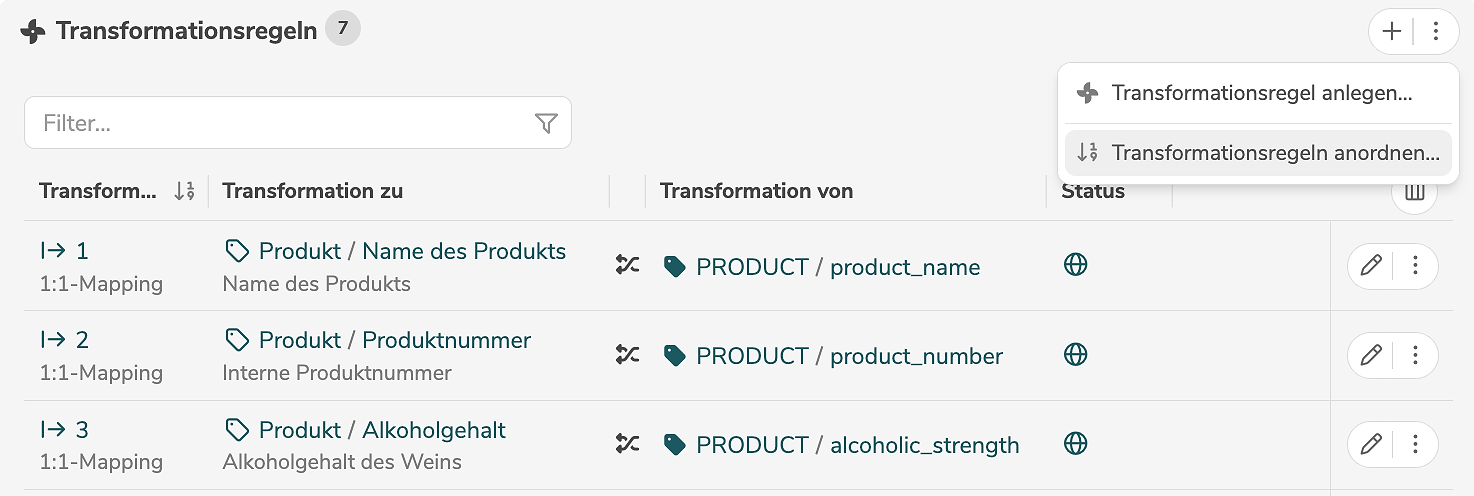Sort by the Transformation number column
Screen dimensions: 1474x496
[x=183, y=191]
